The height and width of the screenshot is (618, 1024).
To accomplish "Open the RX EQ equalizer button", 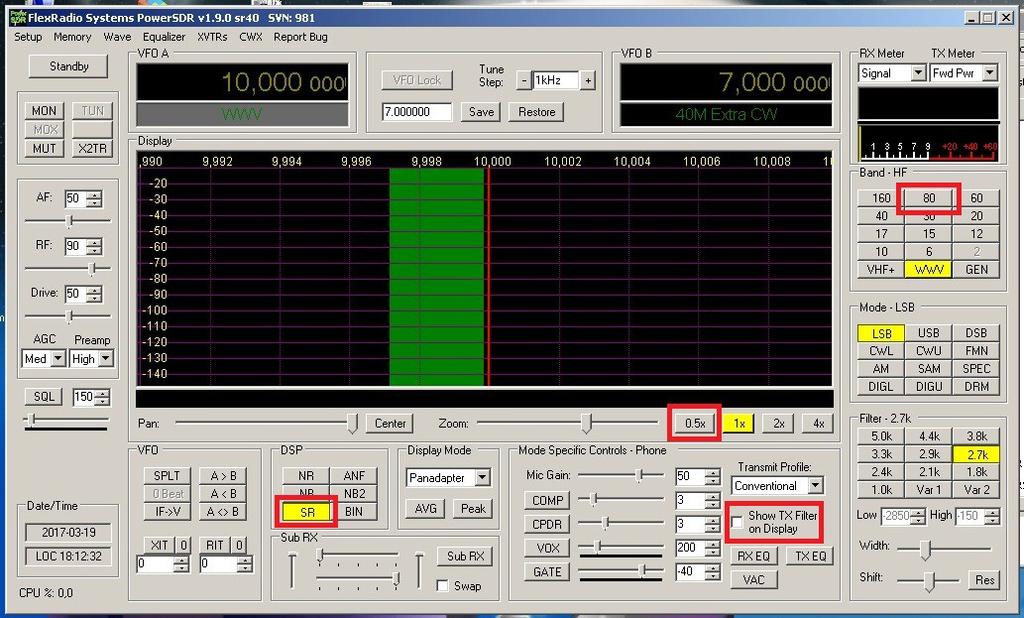I will [754, 556].
